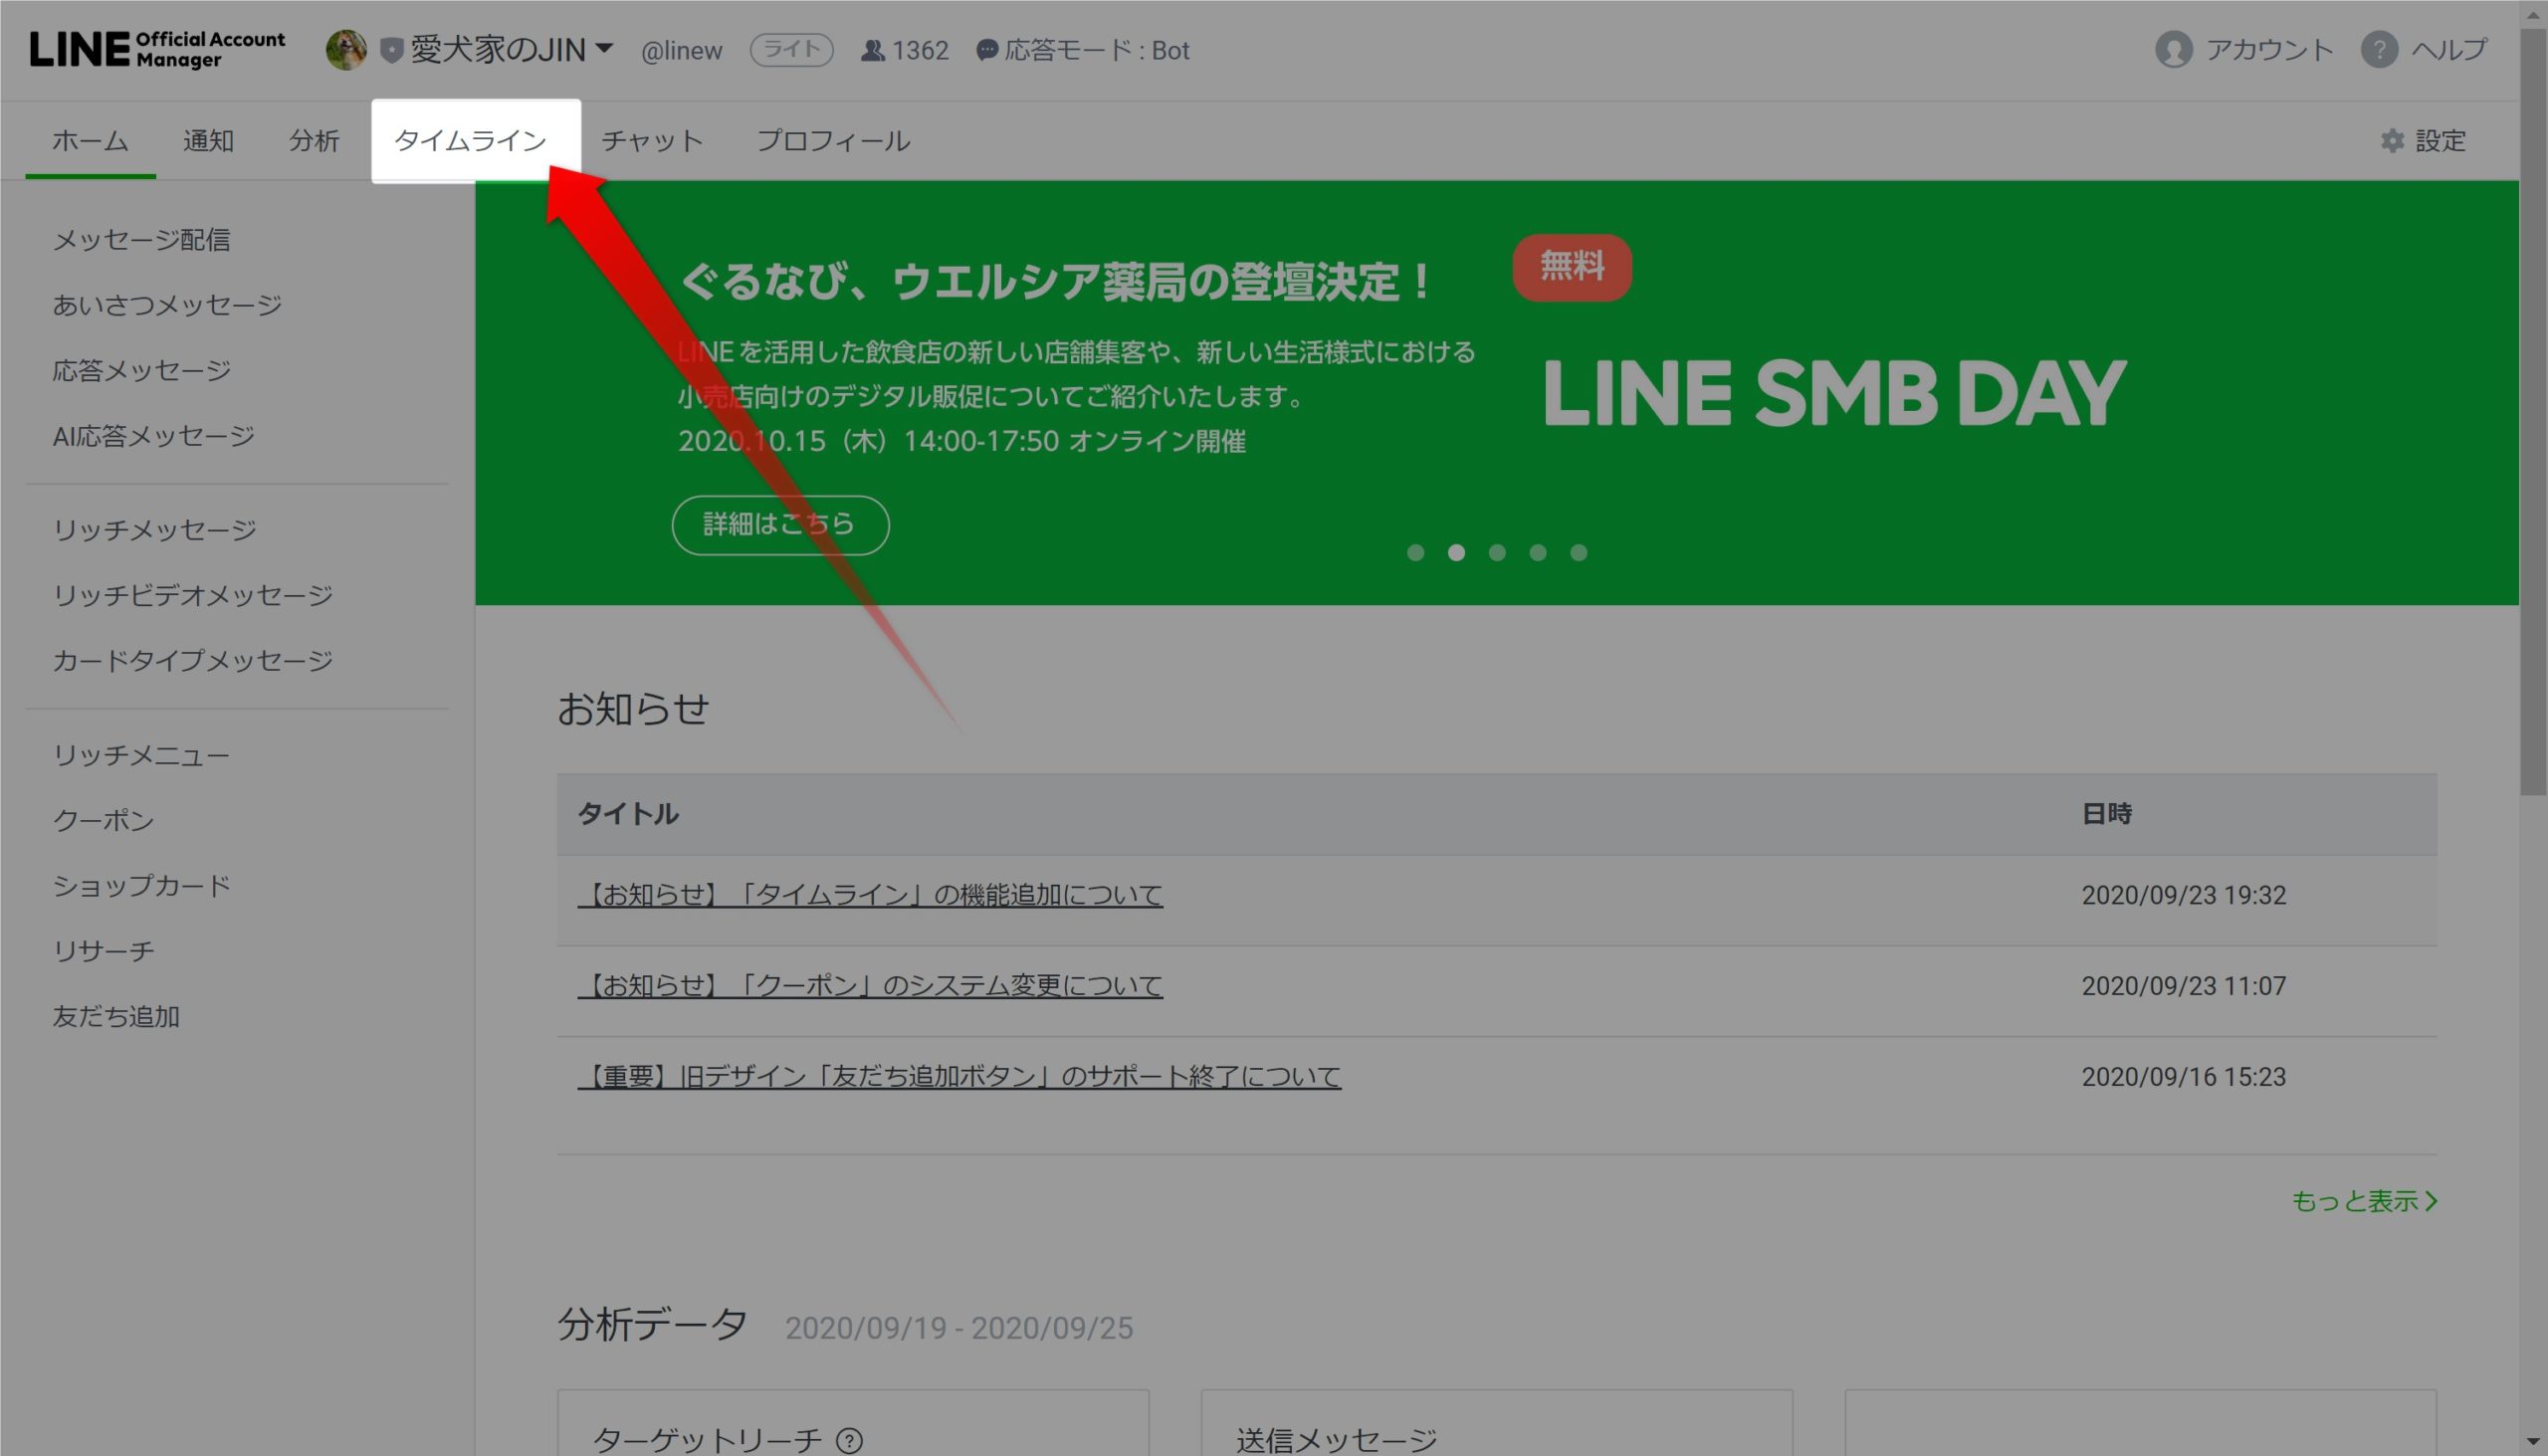This screenshot has height=1456, width=2548.
Task: Click the vertical page scrollbar thumb
Action: [x=2533, y=412]
